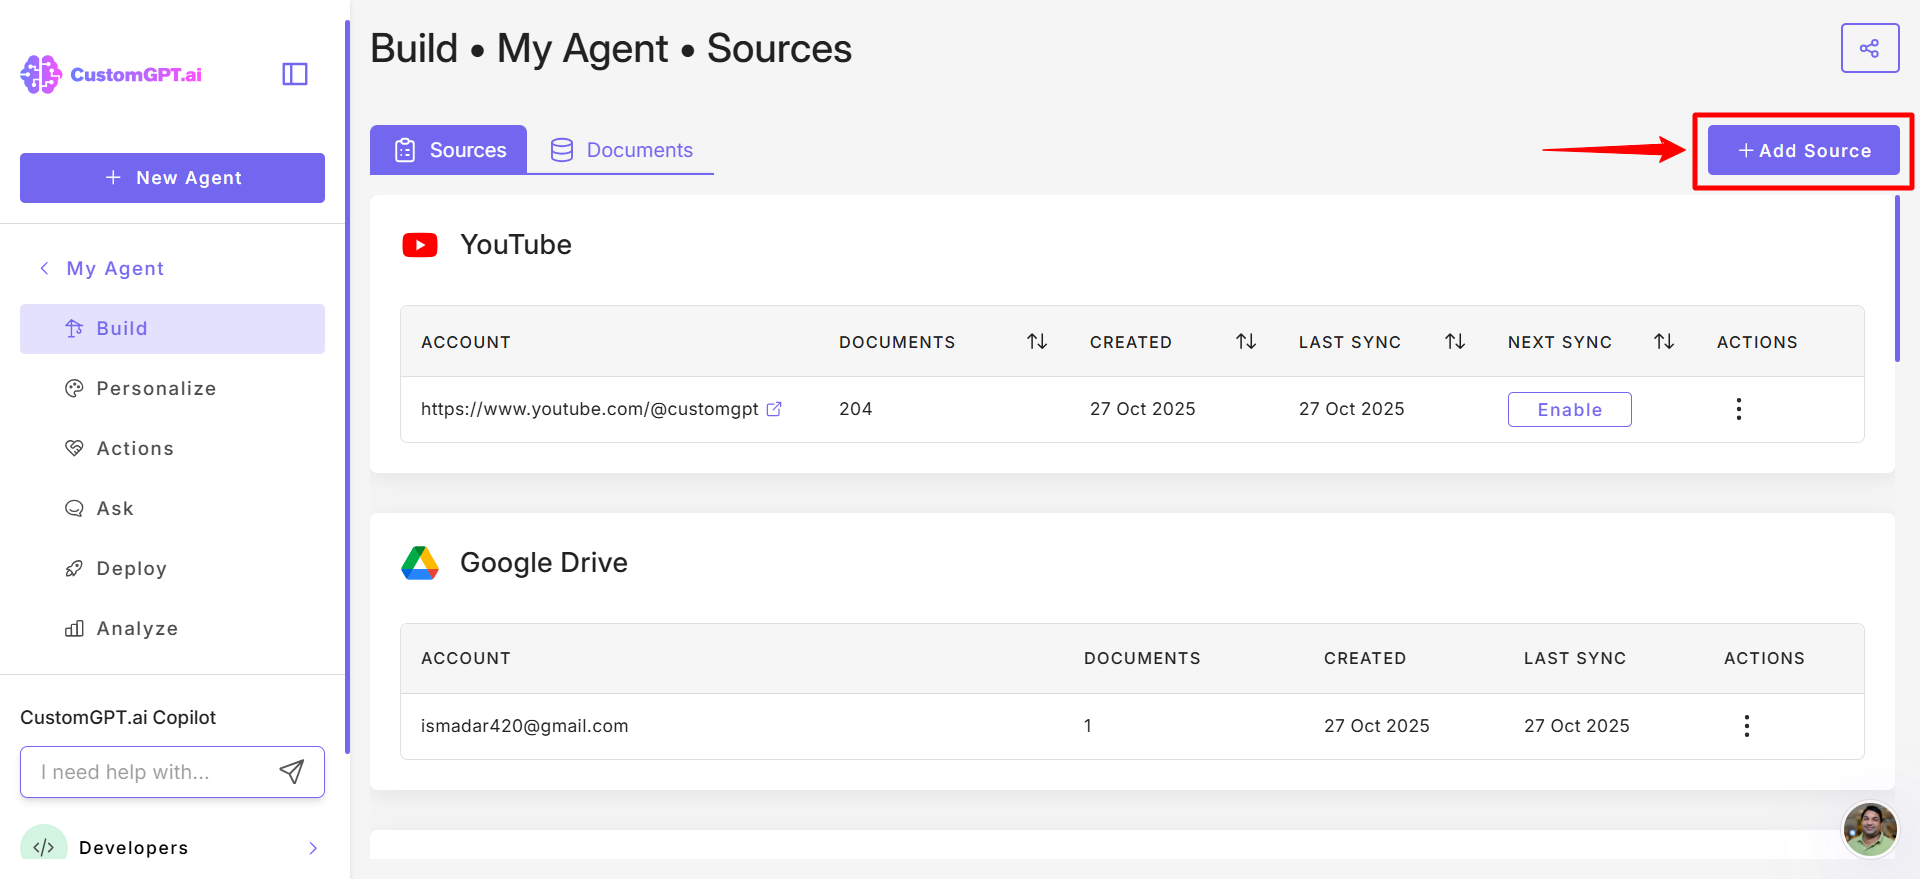
Task: Click the CustomGPT.ai brain logo
Action: [x=41, y=74]
